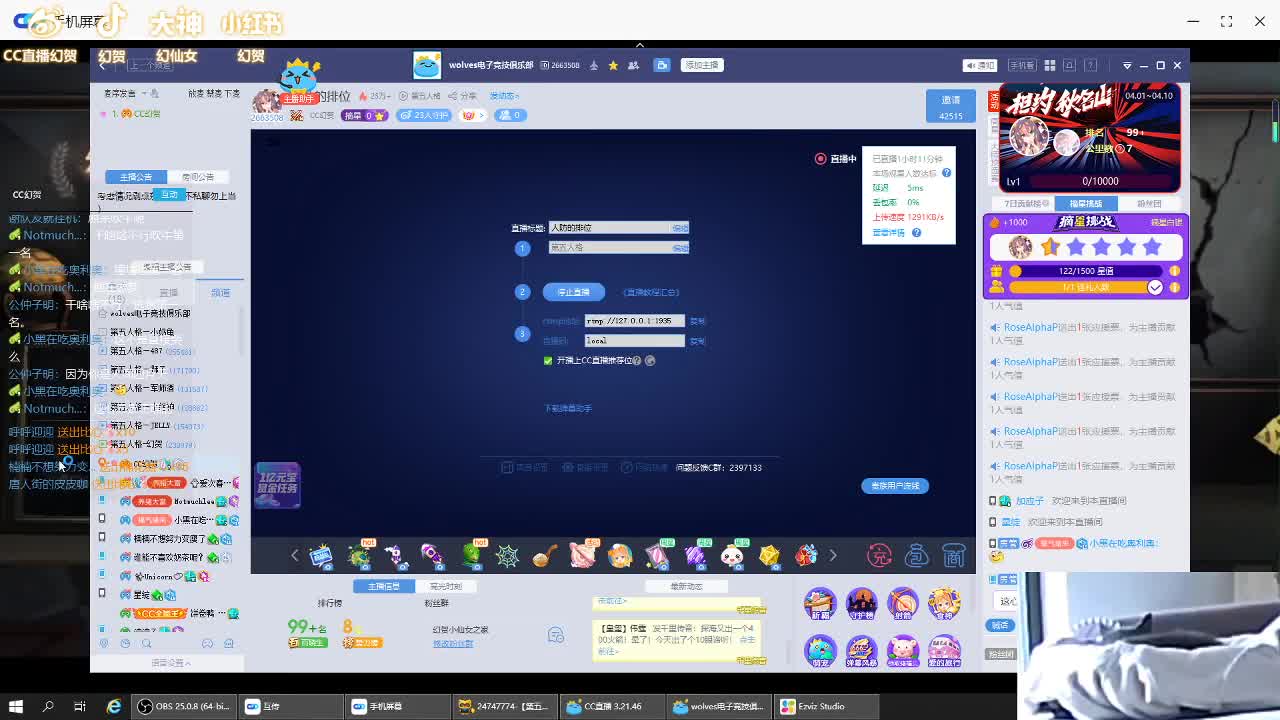
Task: Select the purple rocket gift icon
Action: coord(432,556)
